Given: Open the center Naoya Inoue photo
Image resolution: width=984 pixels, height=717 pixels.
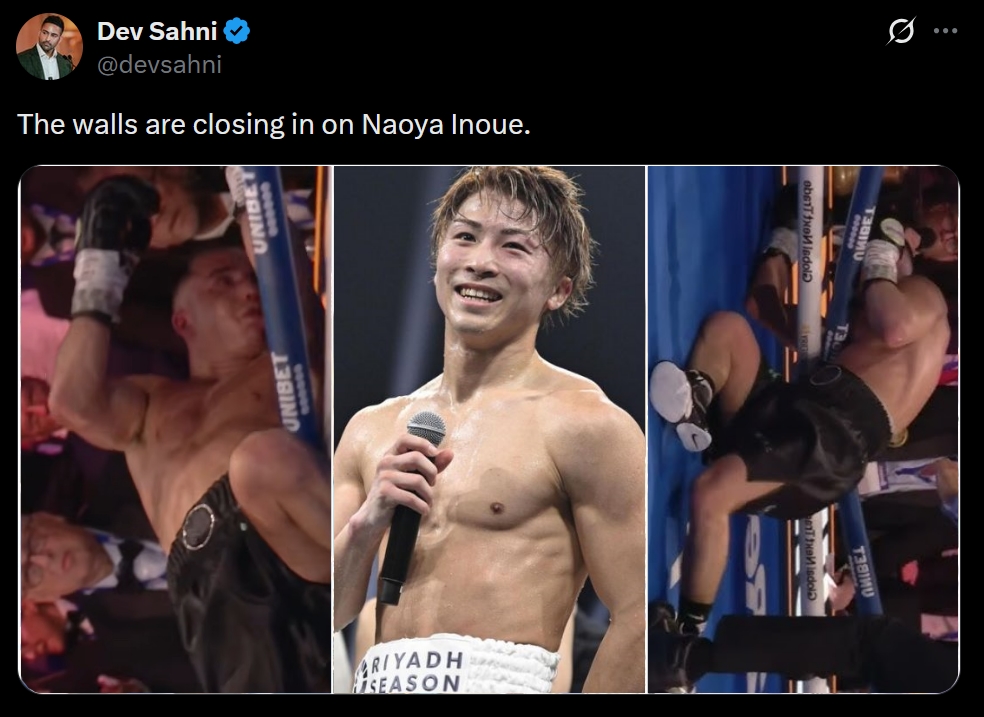Looking at the screenshot, I should (x=489, y=429).
